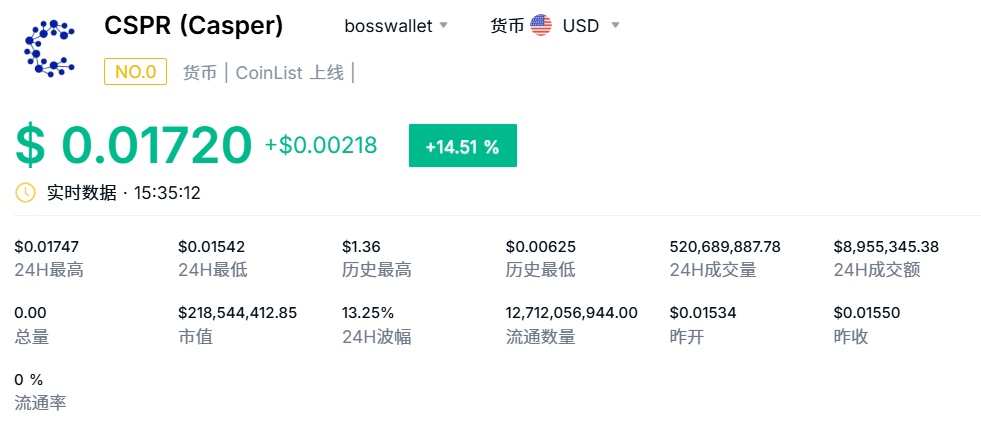Screen dimensions: 981x426
Task: Expand the USD currency dropdown
Action: [x=615, y=26]
